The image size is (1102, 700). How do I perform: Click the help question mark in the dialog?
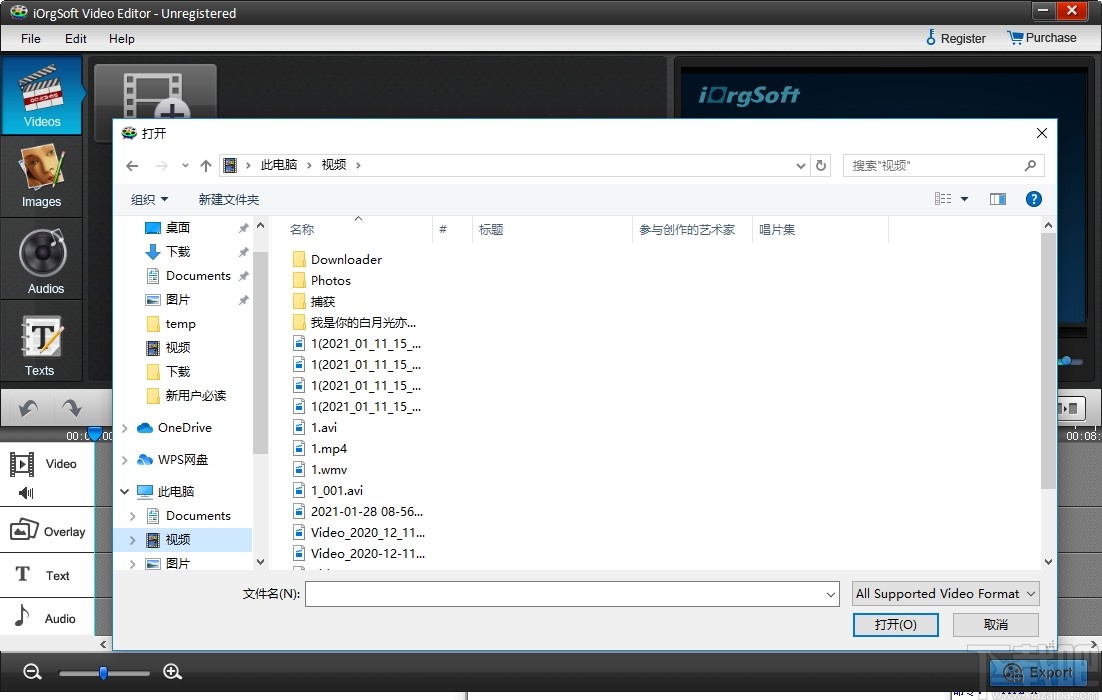tap(1033, 199)
